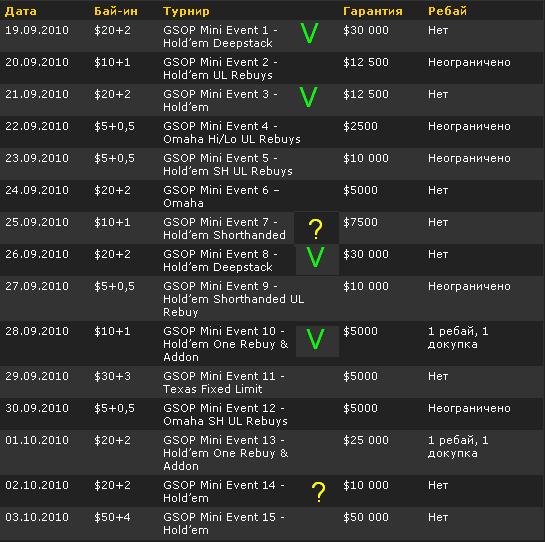Click the $50+4 buy-in cell
This screenshot has width=546, height=542.
pyautogui.click(x=112, y=517)
